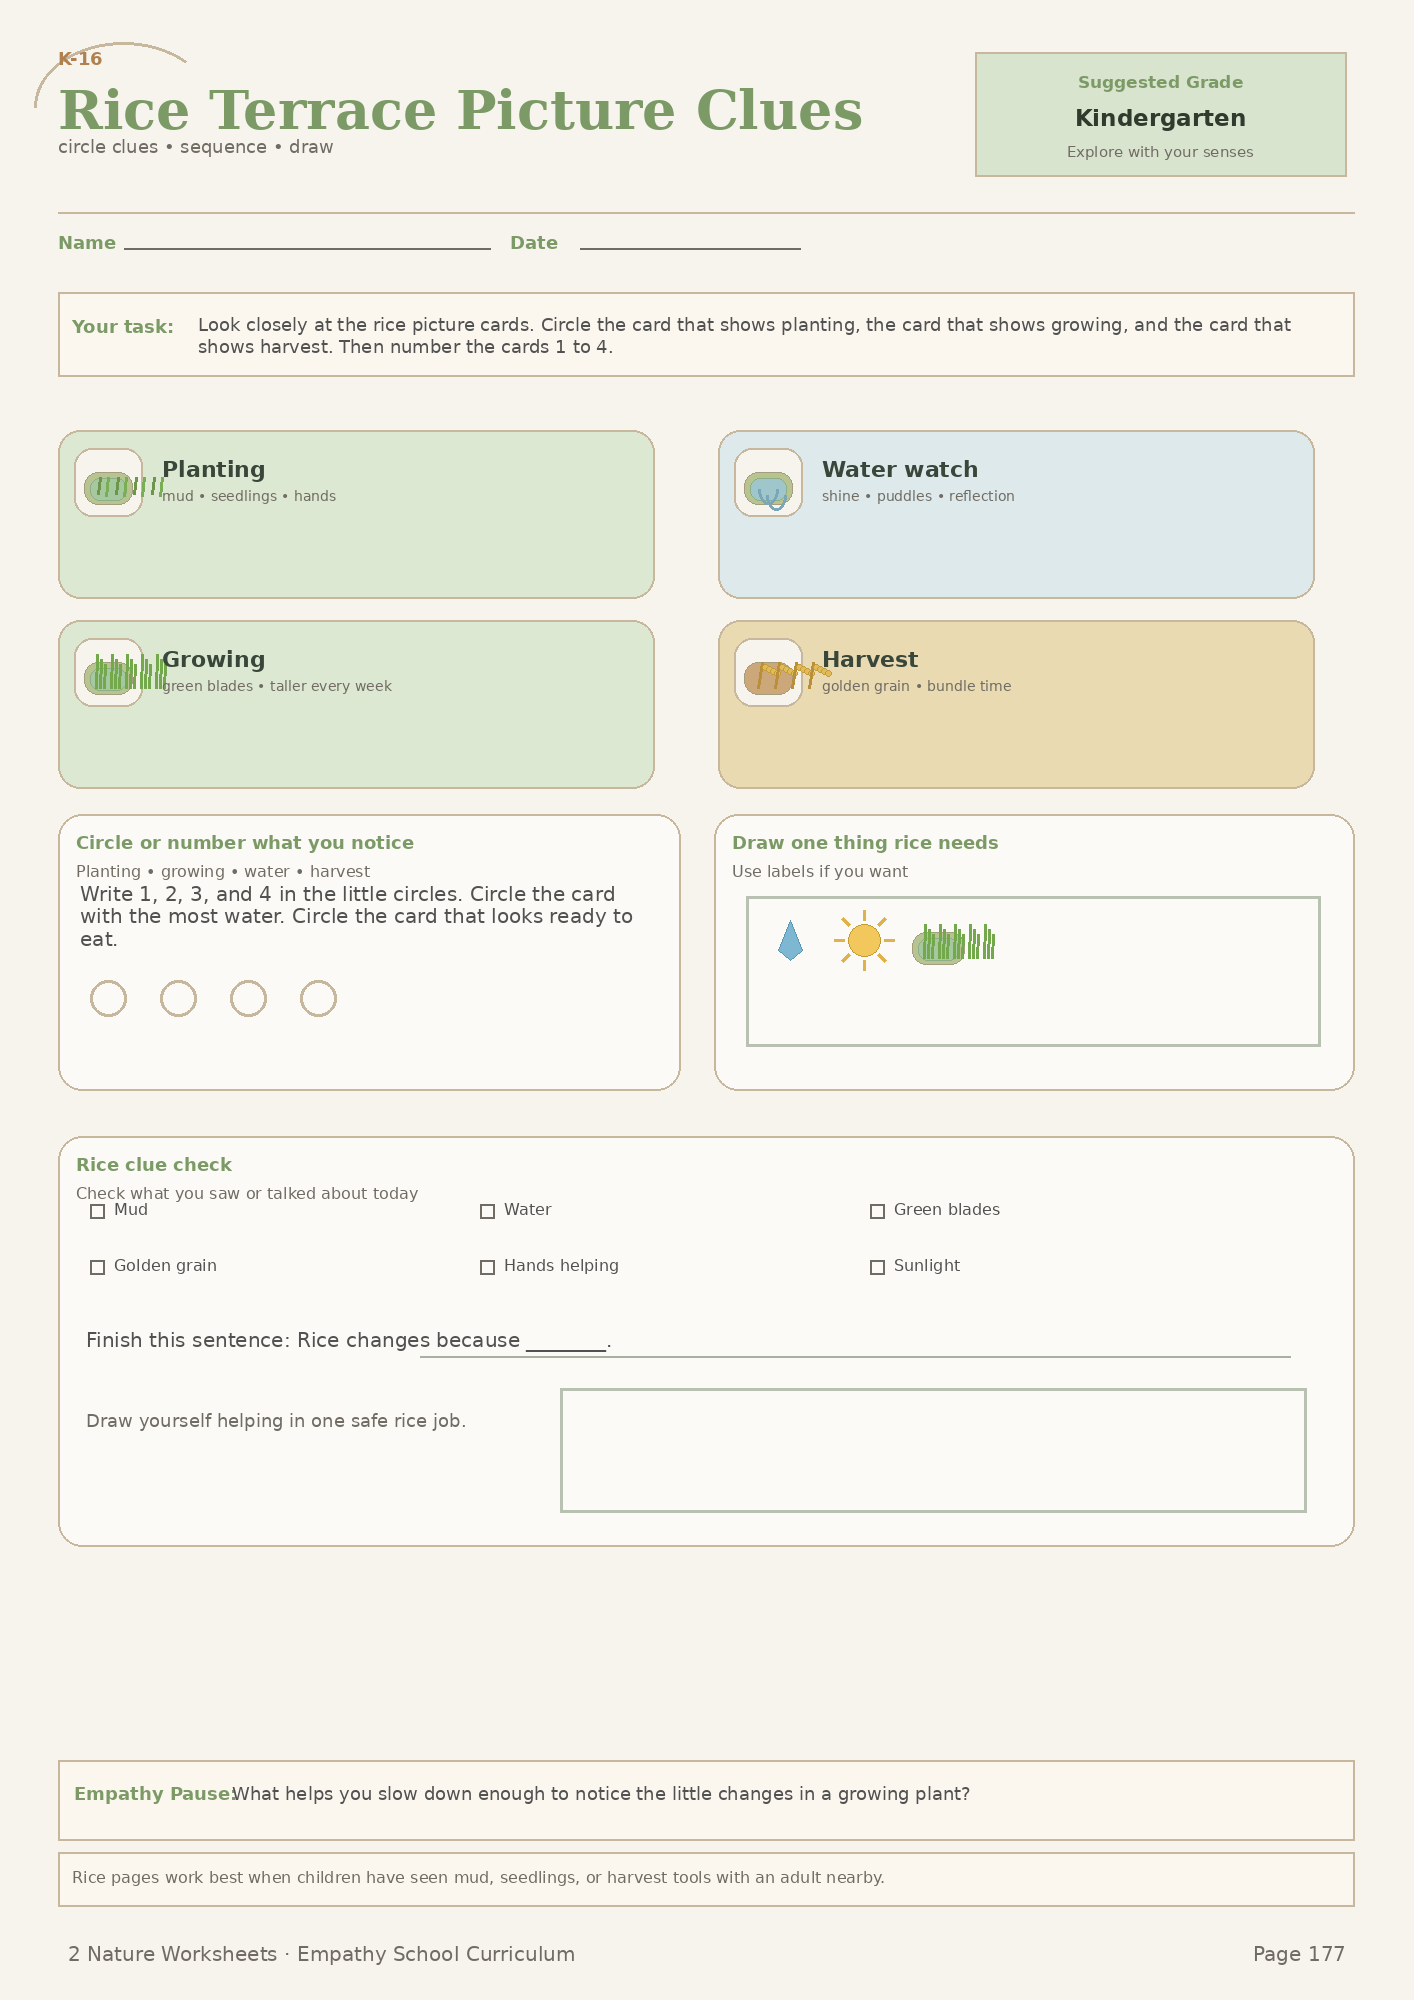1414x2000 pixels.
Task: Click the blue water droplet icon
Action: [790, 941]
